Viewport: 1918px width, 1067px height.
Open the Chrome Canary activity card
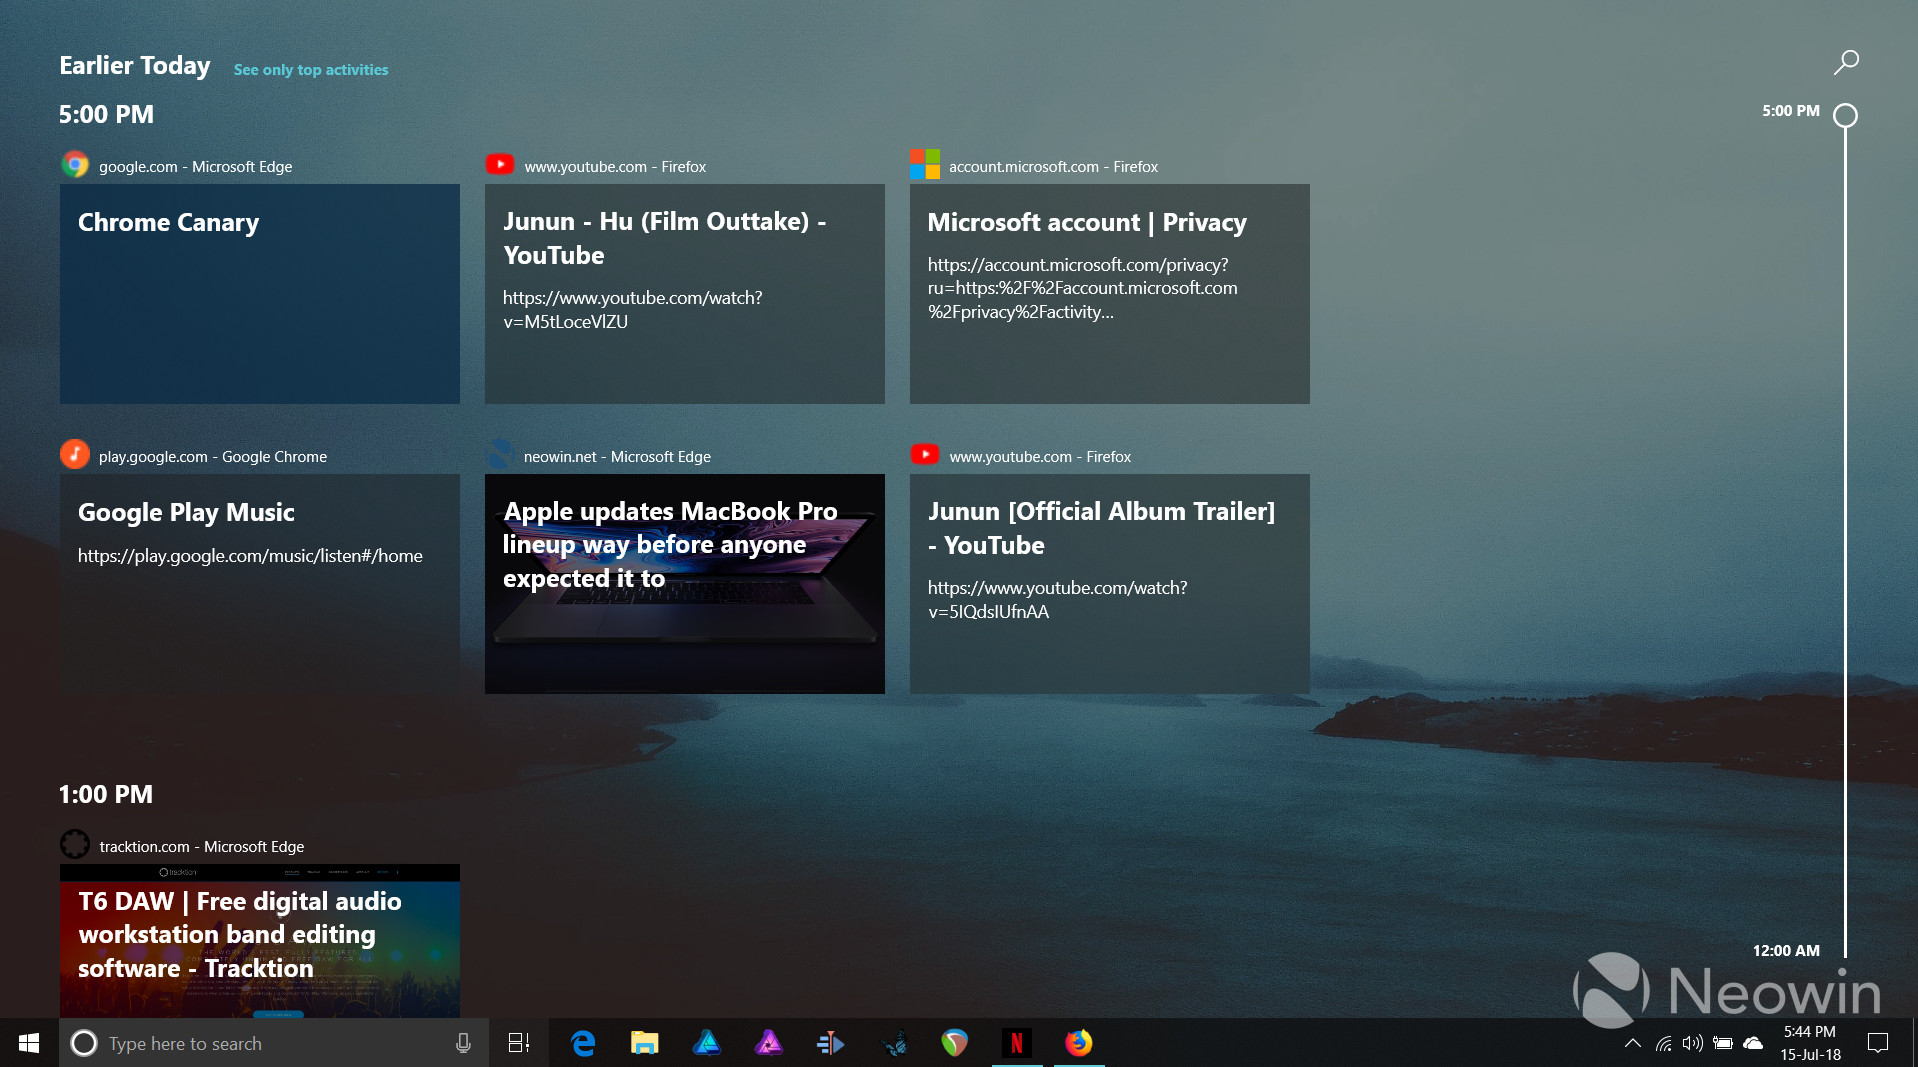point(260,294)
